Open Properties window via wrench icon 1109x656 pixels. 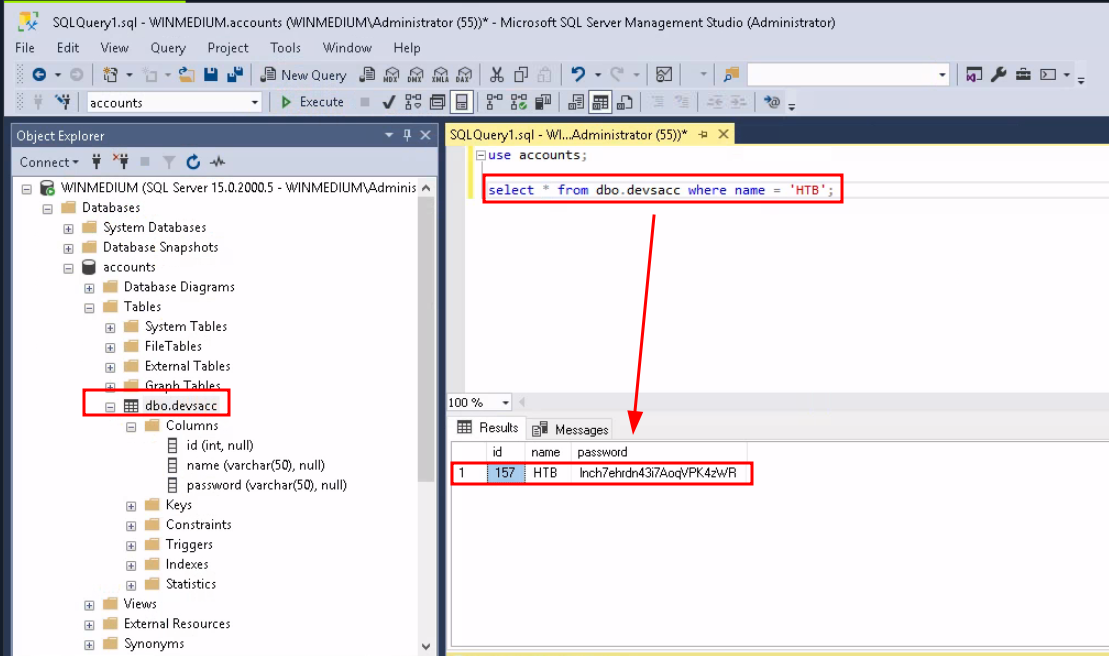click(x=998, y=75)
